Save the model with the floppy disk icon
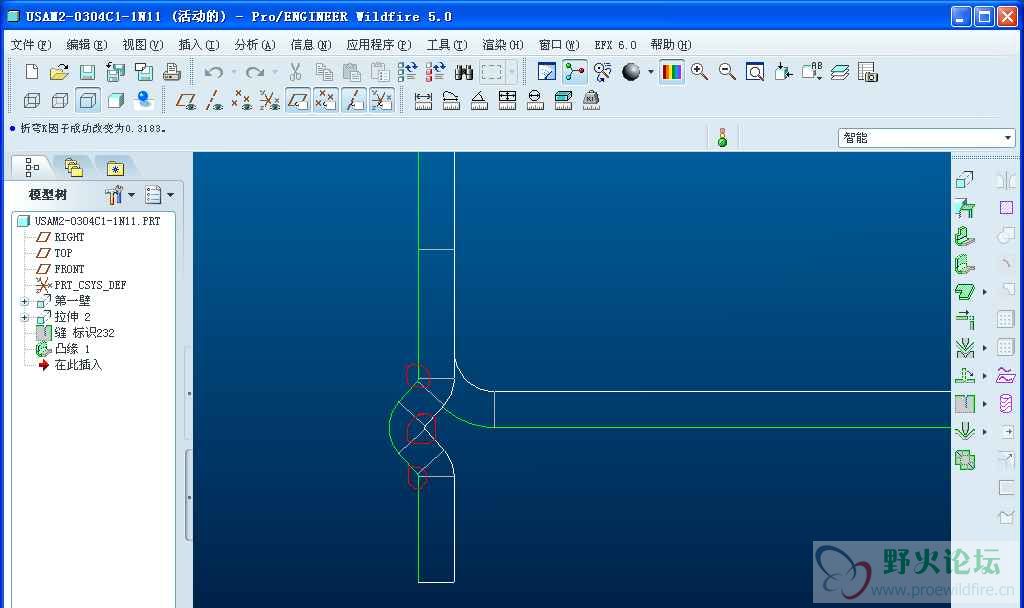The width and height of the screenshot is (1024, 608). [x=87, y=71]
